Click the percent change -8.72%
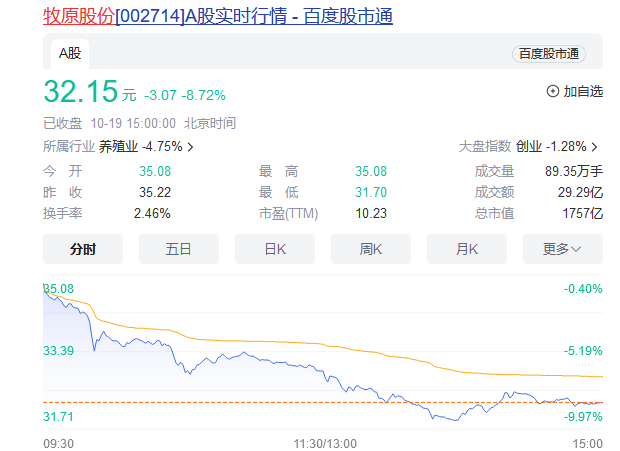 pos(203,95)
